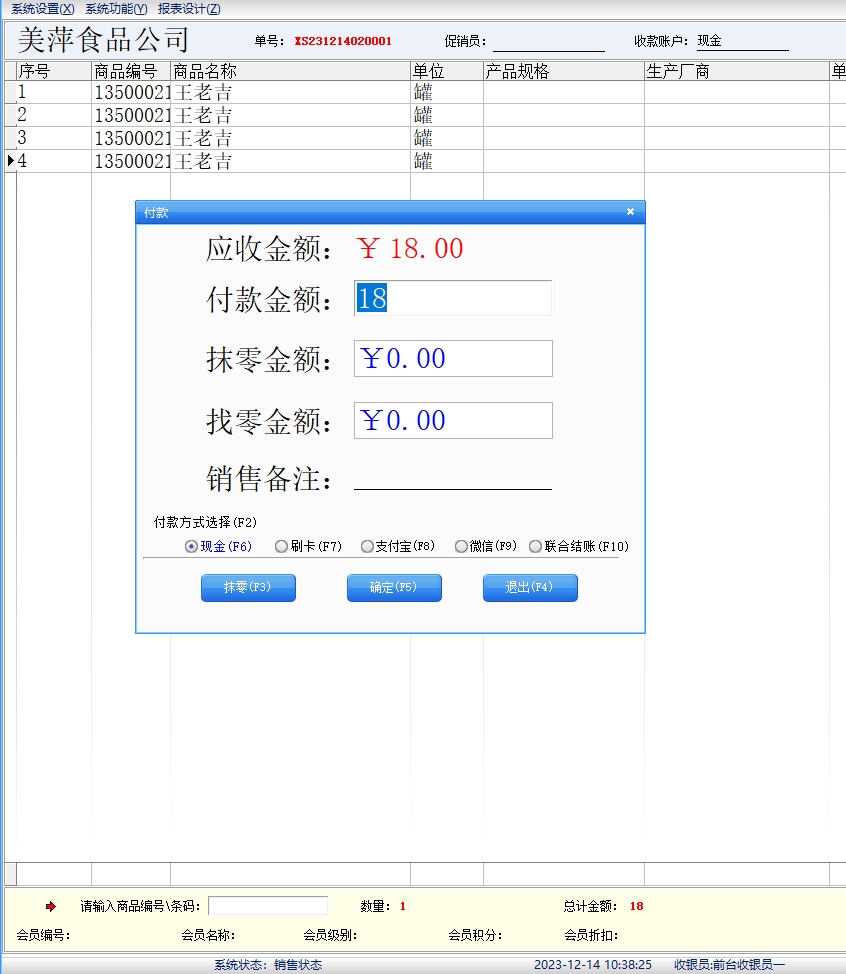Pick 联合结账(F10) payment option
846x974 pixels.
tap(536, 547)
